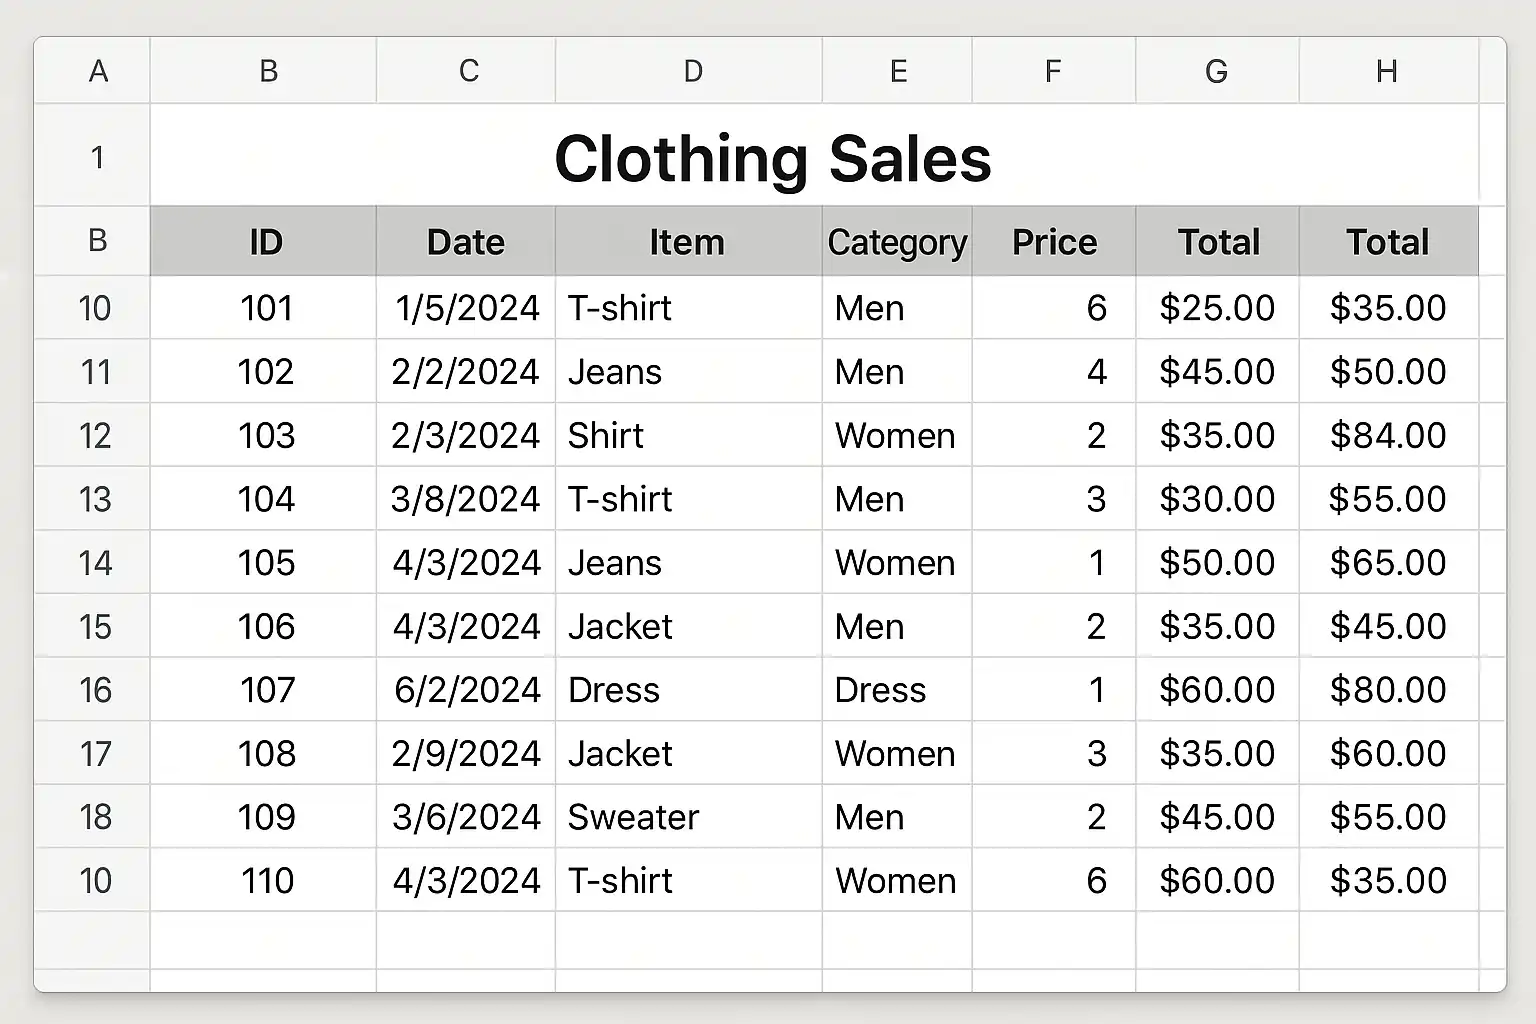Select column F header

point(1052,71)
